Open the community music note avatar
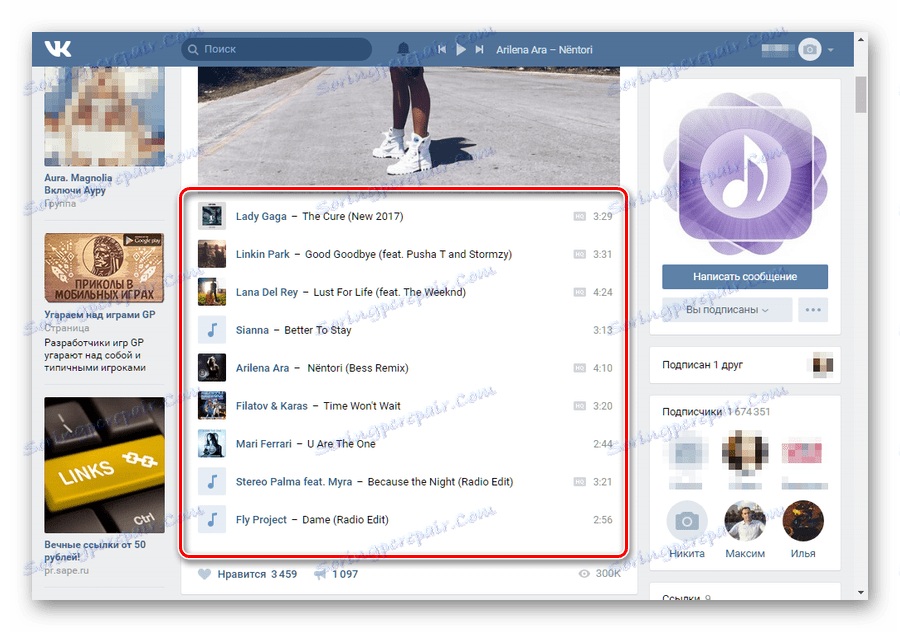Image resolution: width=900 pixels, height=632 pixels. tap(744, 173)
